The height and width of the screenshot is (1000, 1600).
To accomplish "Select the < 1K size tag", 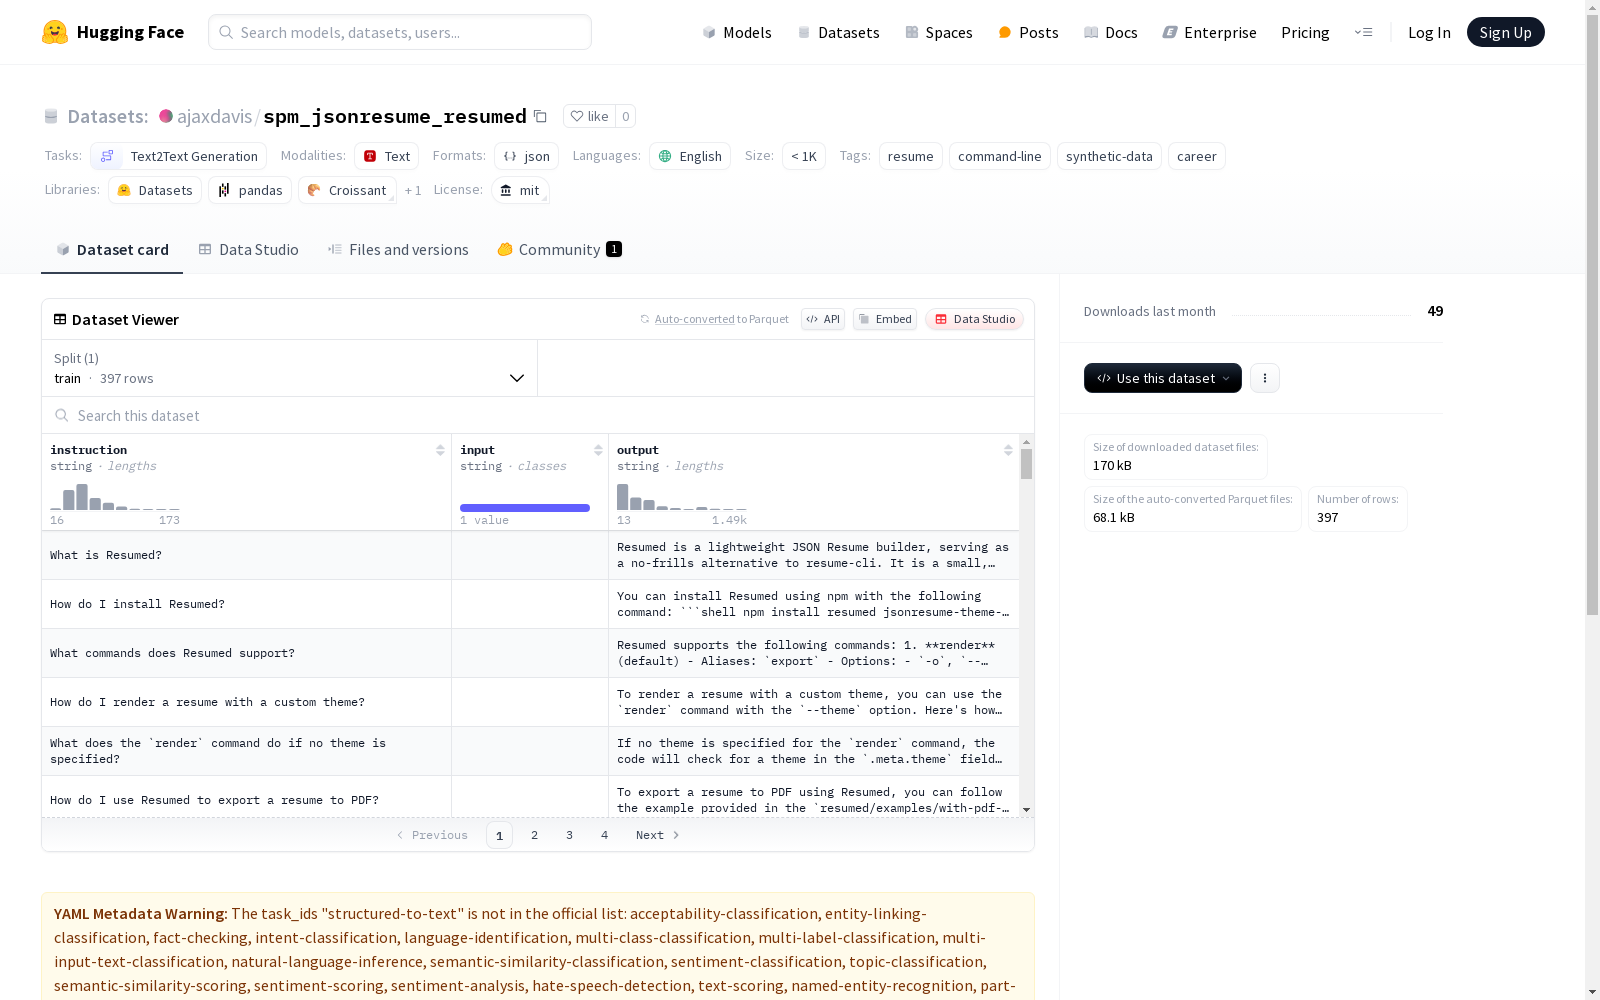I will (804, 156).
